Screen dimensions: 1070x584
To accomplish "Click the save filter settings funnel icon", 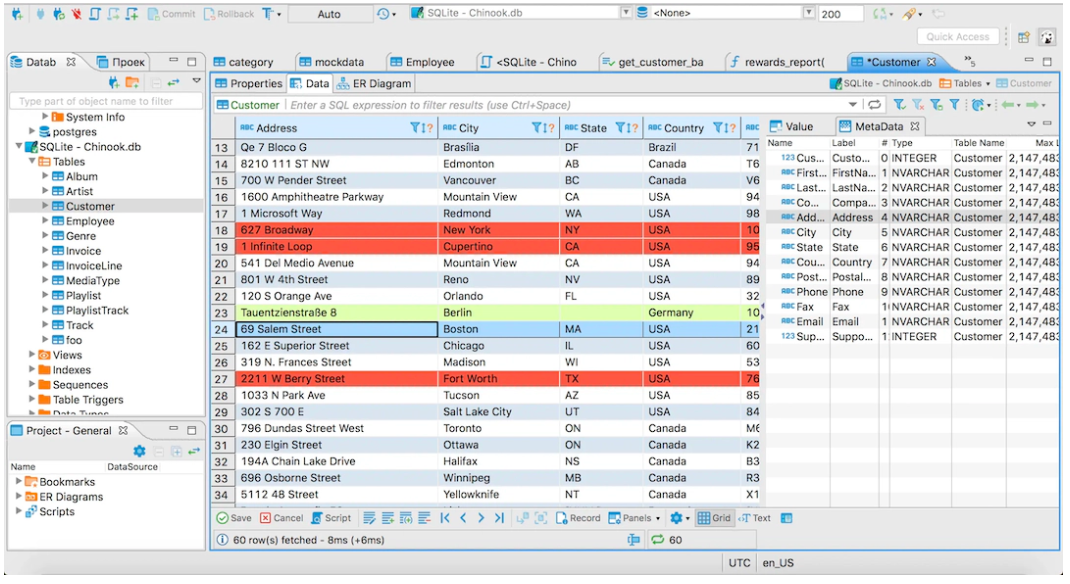I will [936, 104].
